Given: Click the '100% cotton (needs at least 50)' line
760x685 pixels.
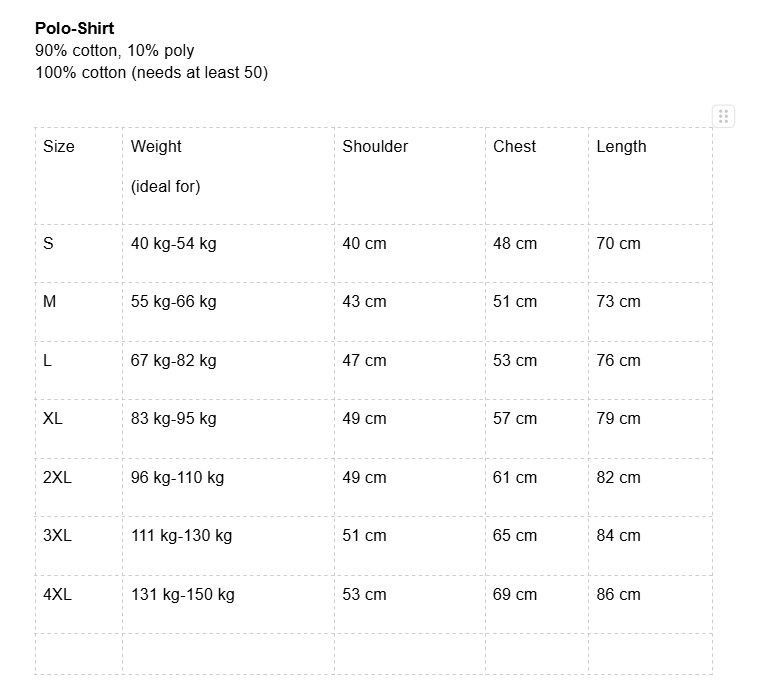Looking at the screenshot, I should click(x=151, y=73).
